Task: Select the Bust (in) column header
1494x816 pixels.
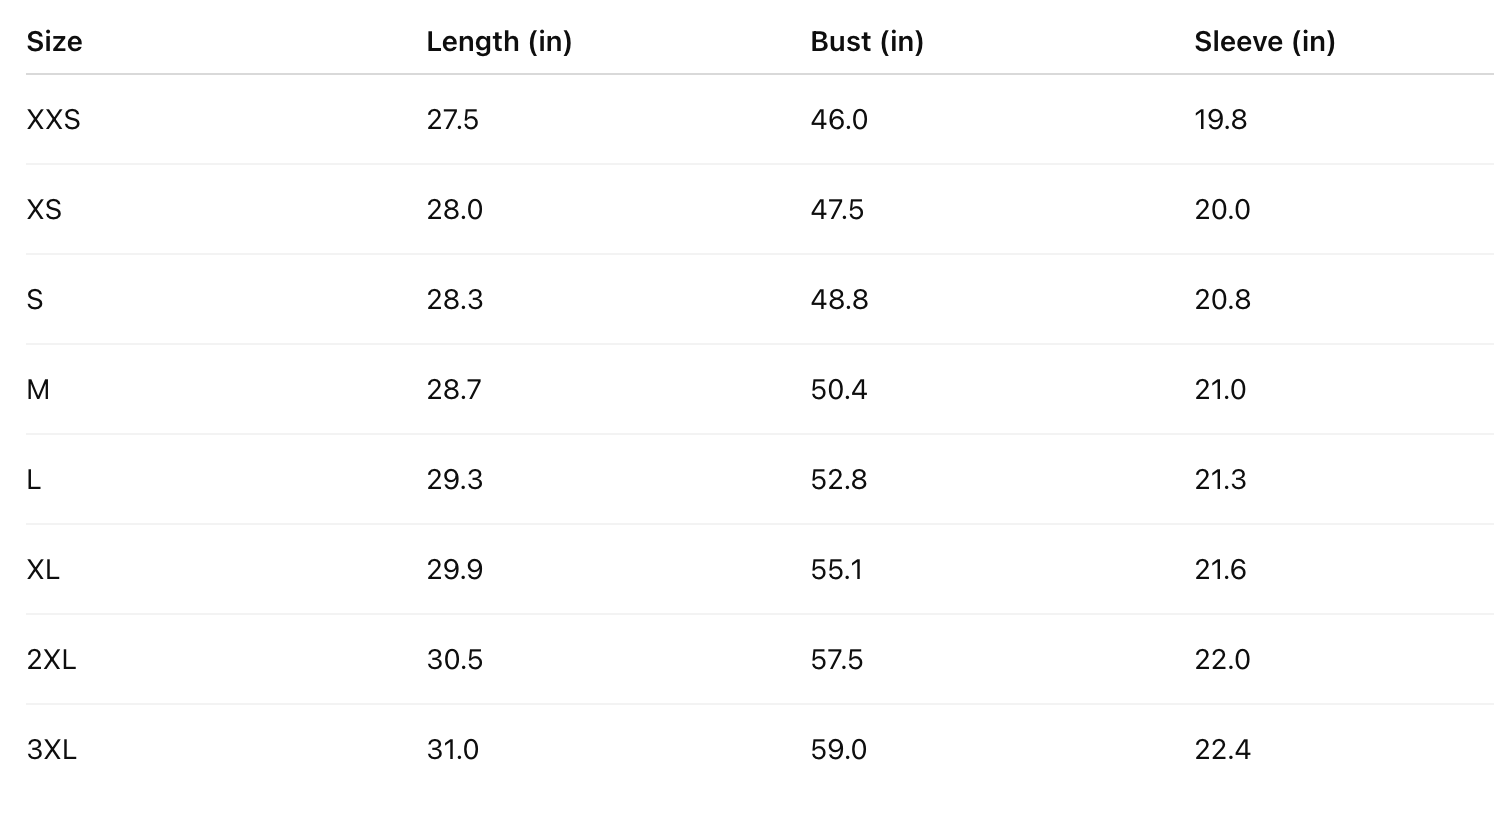Action: (x=866, y=41)
